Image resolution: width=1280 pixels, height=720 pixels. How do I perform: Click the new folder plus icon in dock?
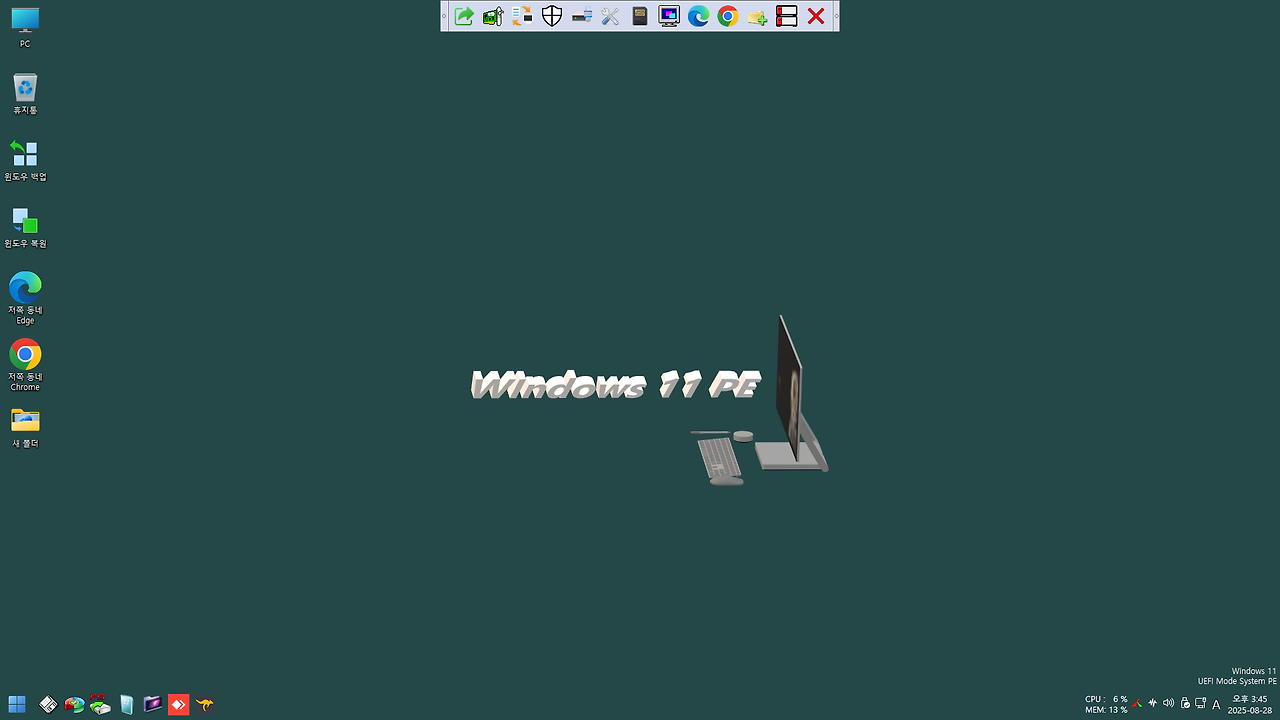click(x=757, y=16)
